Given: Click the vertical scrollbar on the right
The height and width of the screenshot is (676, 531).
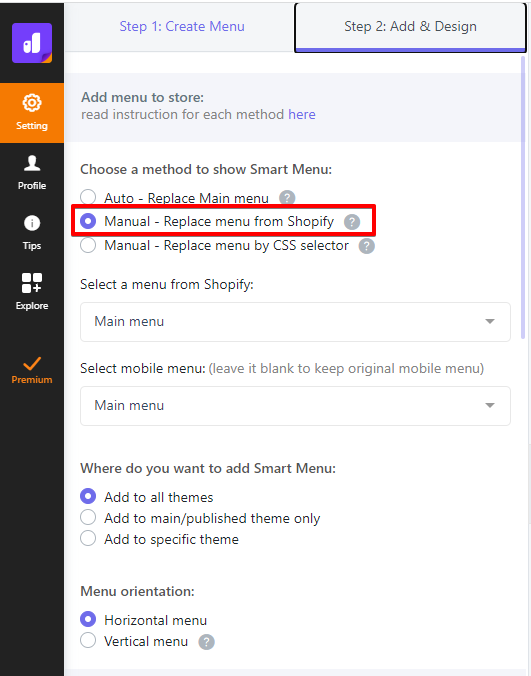Looking at the screenshot, I should pyautogui.click(x=523, y=198).
